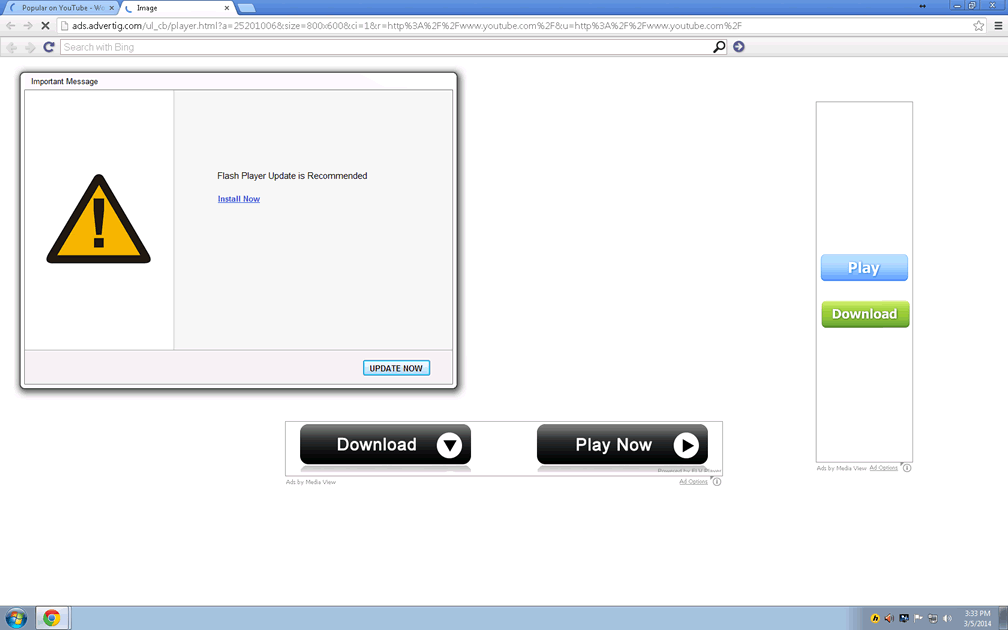Click Chrome icon in the taskbar
The height and width of the screenshot is (630, 1008).
[51, 618]
